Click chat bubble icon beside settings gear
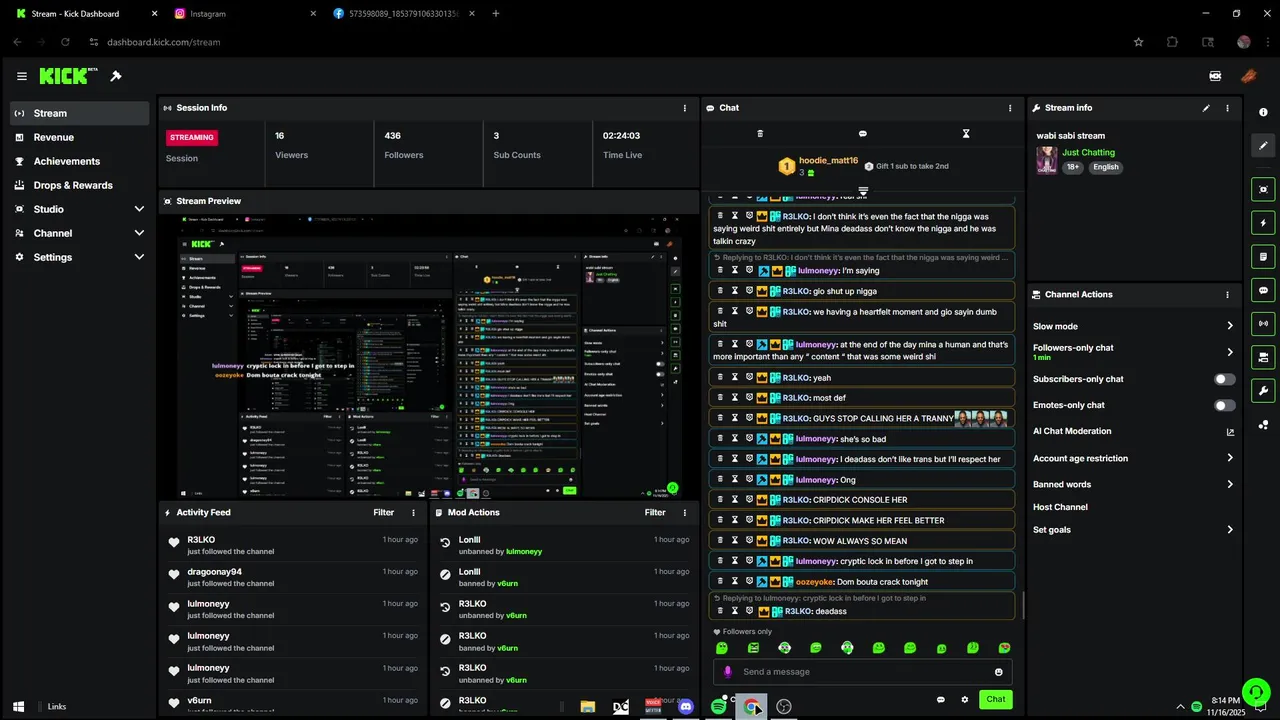 click(940, 700)
